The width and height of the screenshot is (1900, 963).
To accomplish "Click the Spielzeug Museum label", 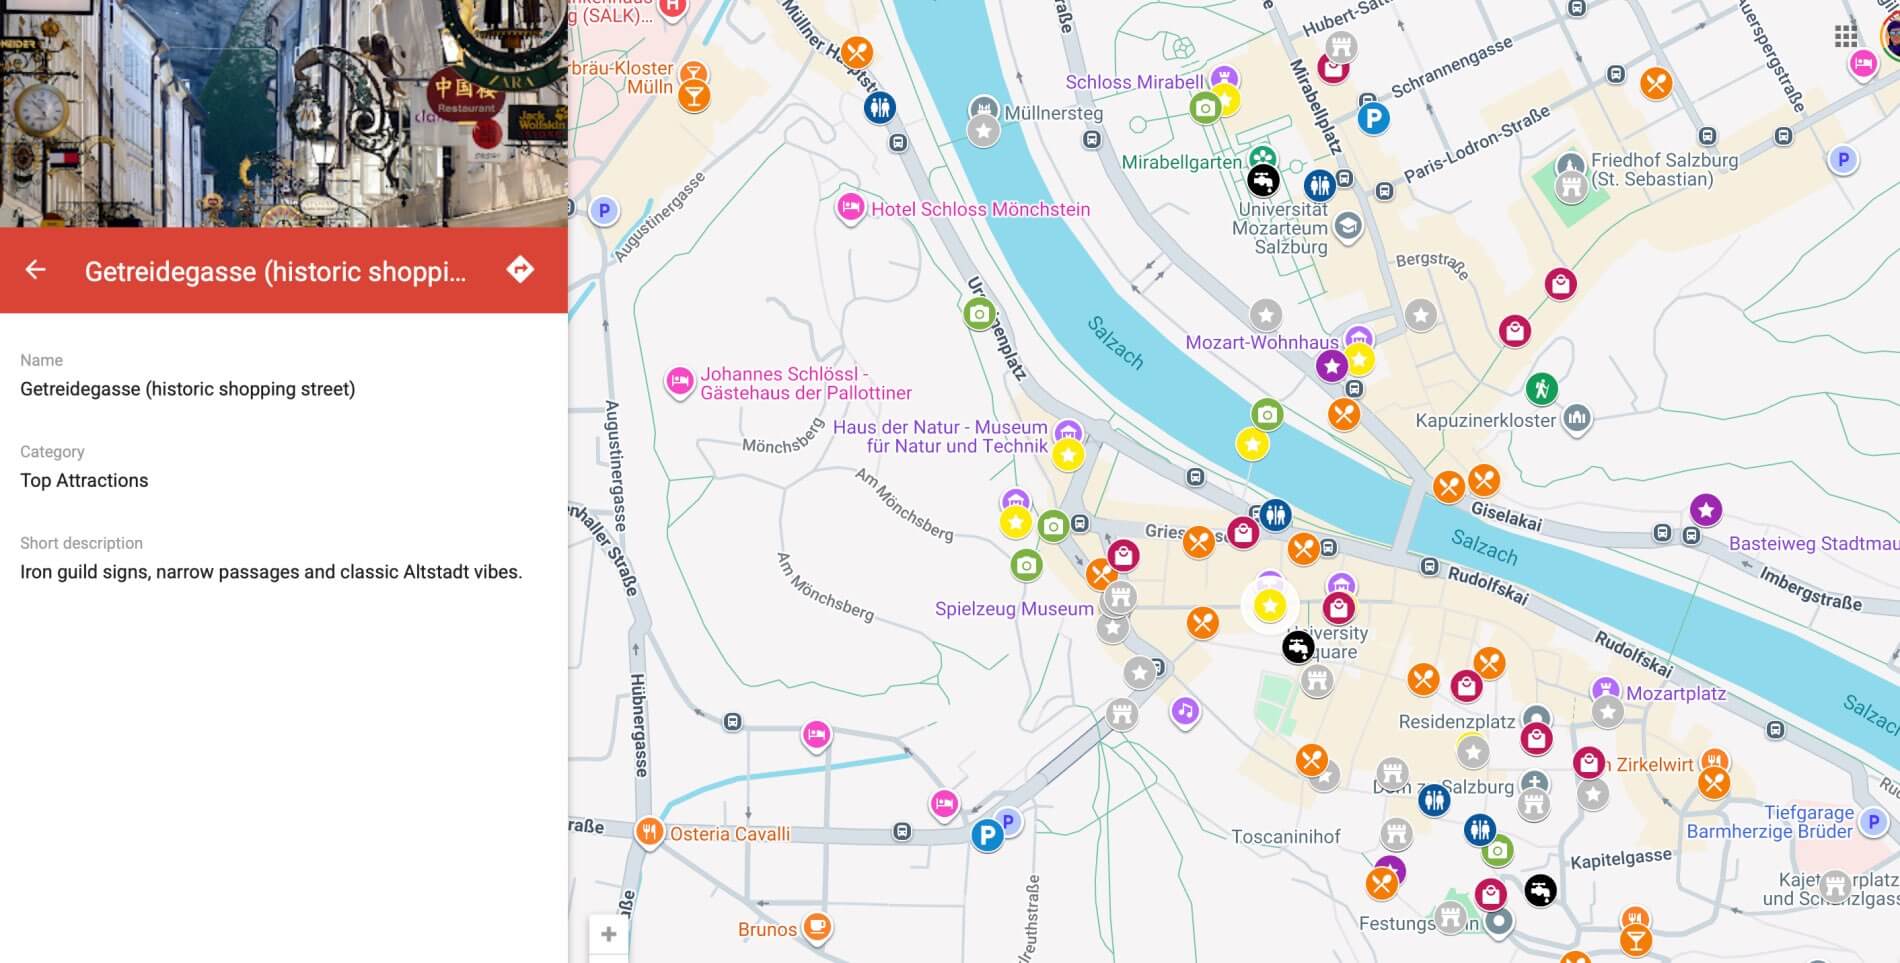I will coord(1013,608).
